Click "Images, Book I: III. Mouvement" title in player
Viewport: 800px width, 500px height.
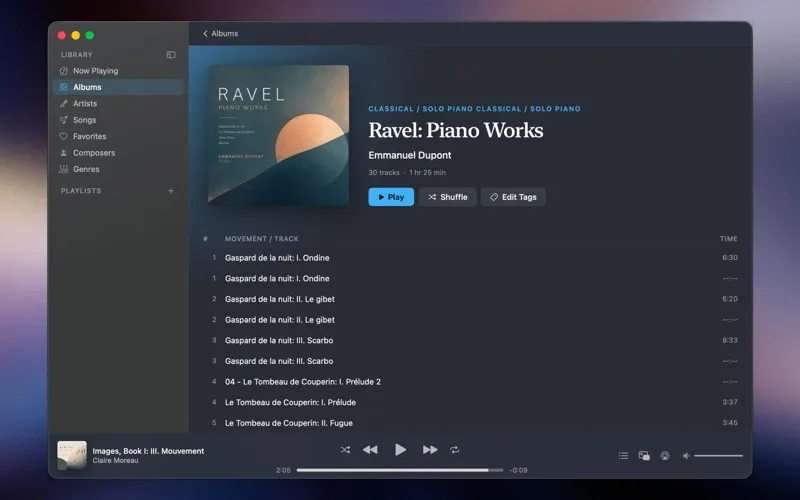pos(148,451)
